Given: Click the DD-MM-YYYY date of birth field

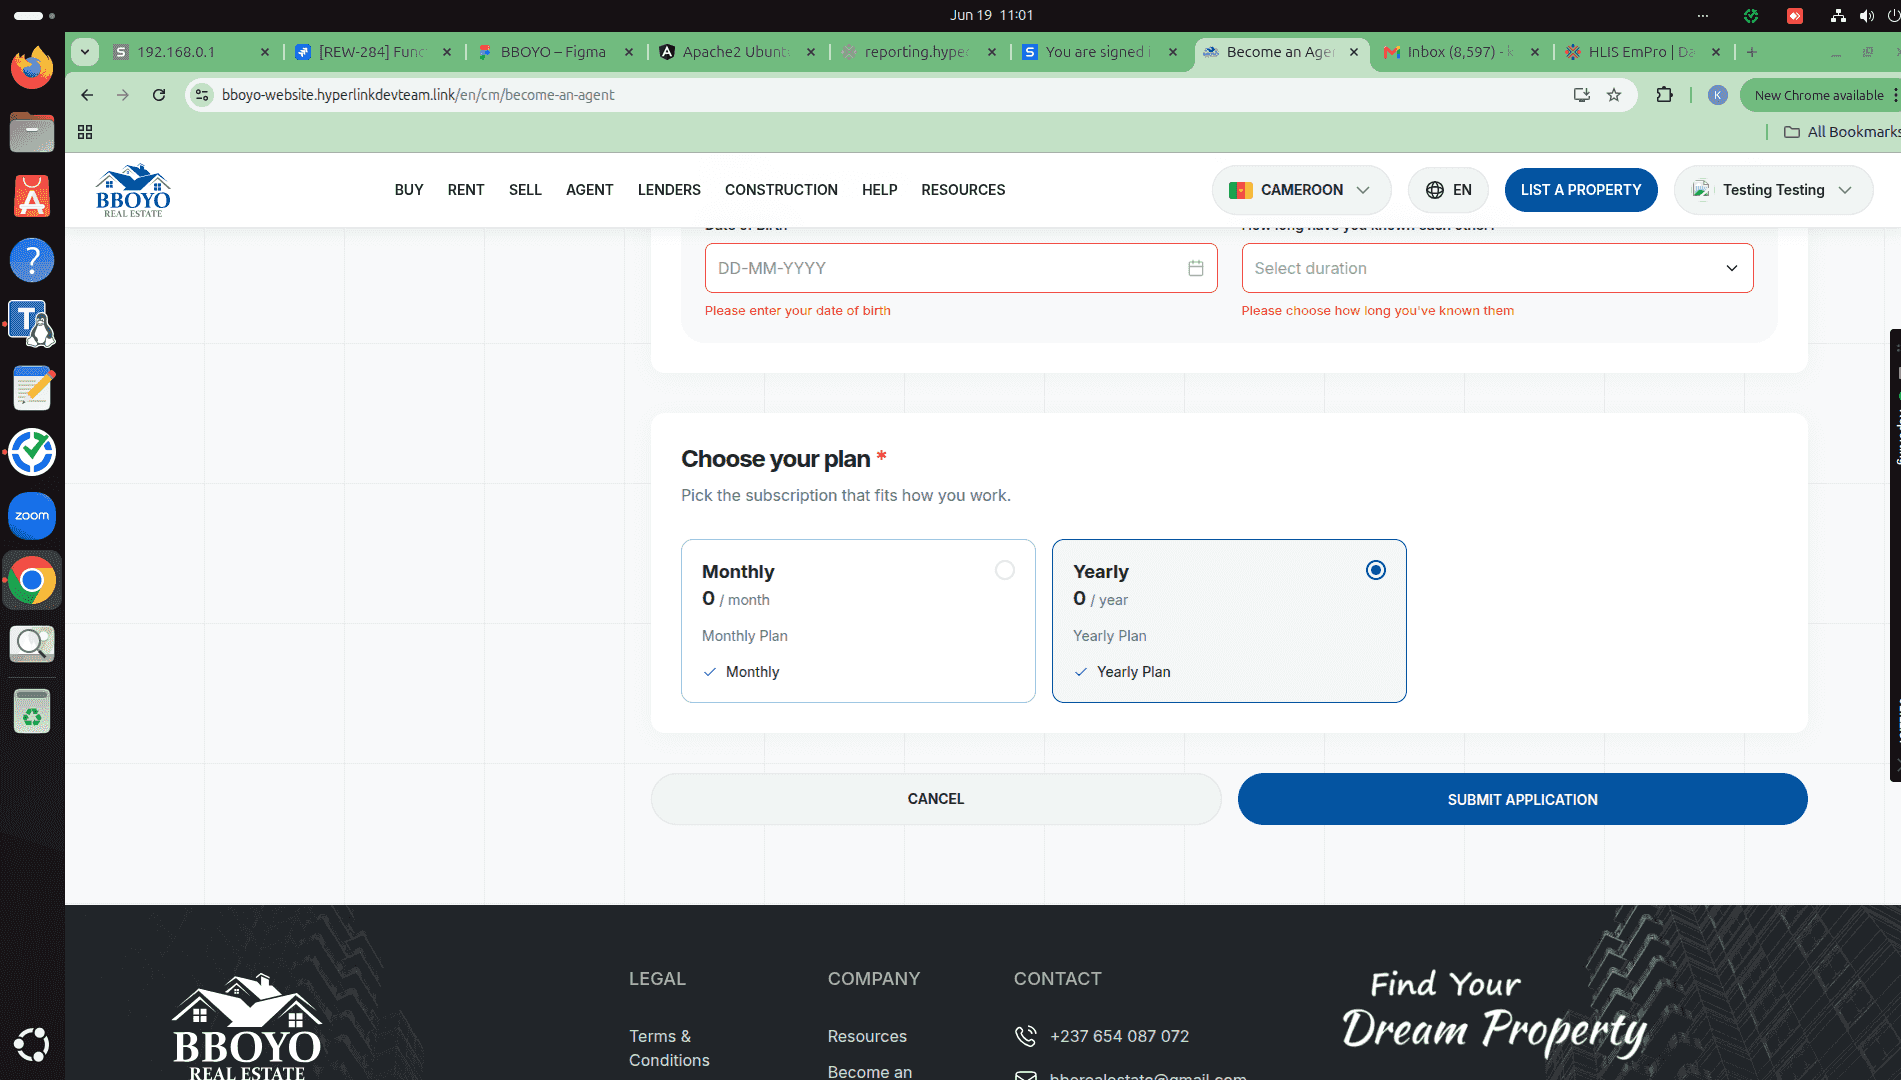Looking at the screenshot, I should pyautogui.click(x=961, y=268).
